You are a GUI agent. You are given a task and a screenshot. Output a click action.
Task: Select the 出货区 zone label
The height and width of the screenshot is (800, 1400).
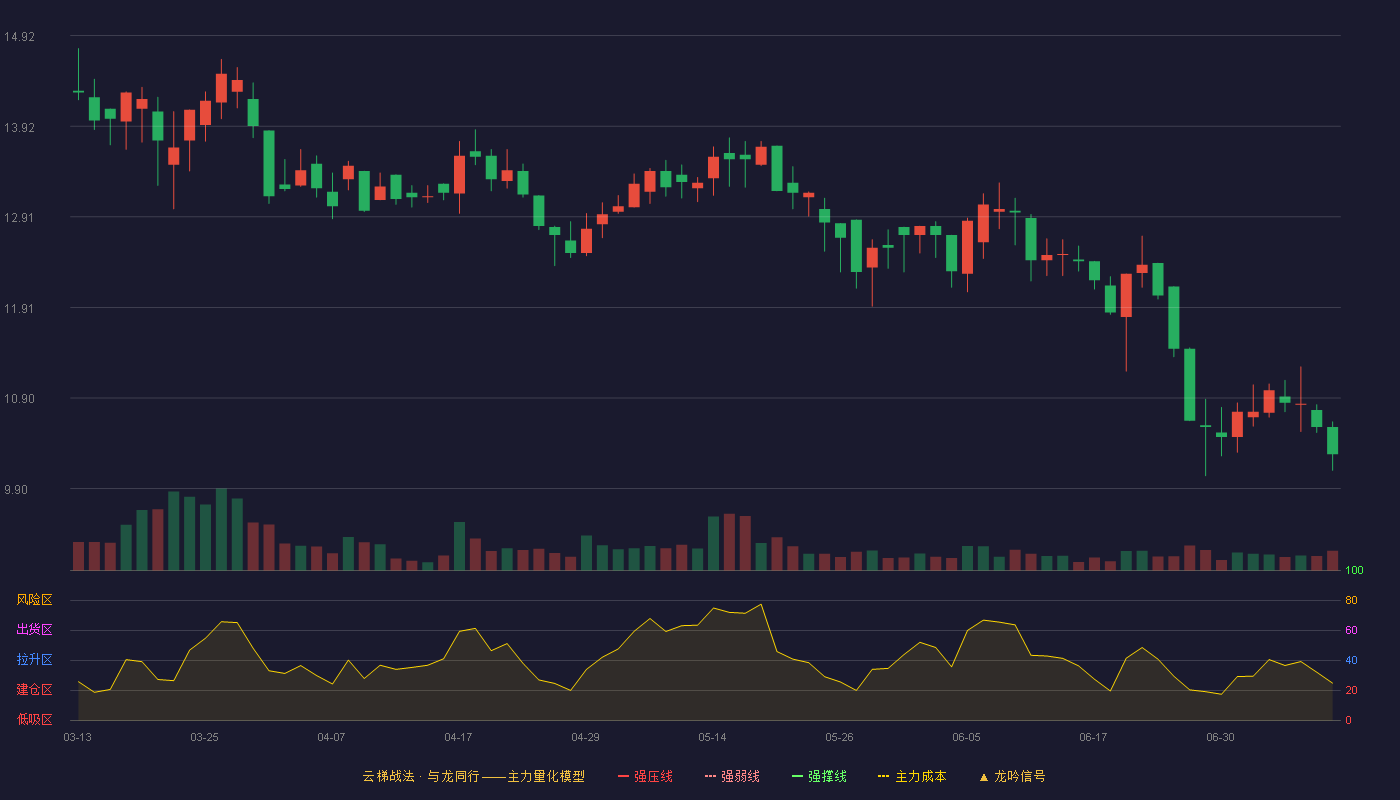pyautogui.click(x=34, y=630)
